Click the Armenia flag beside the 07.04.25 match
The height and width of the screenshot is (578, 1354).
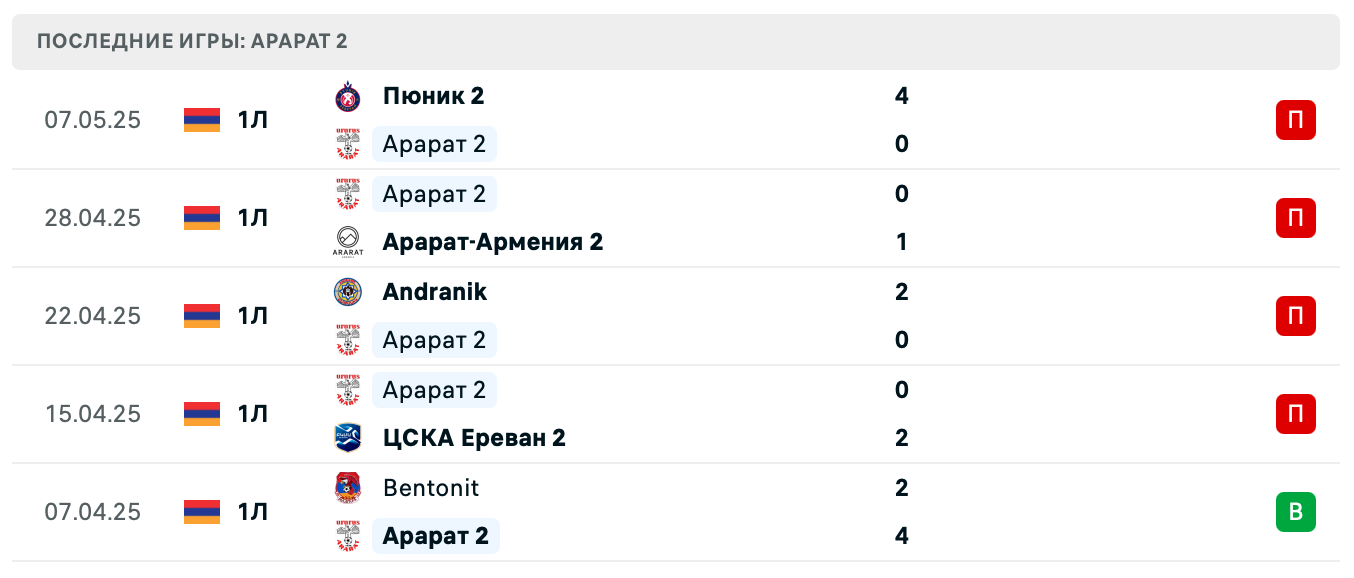click(200, 512)
